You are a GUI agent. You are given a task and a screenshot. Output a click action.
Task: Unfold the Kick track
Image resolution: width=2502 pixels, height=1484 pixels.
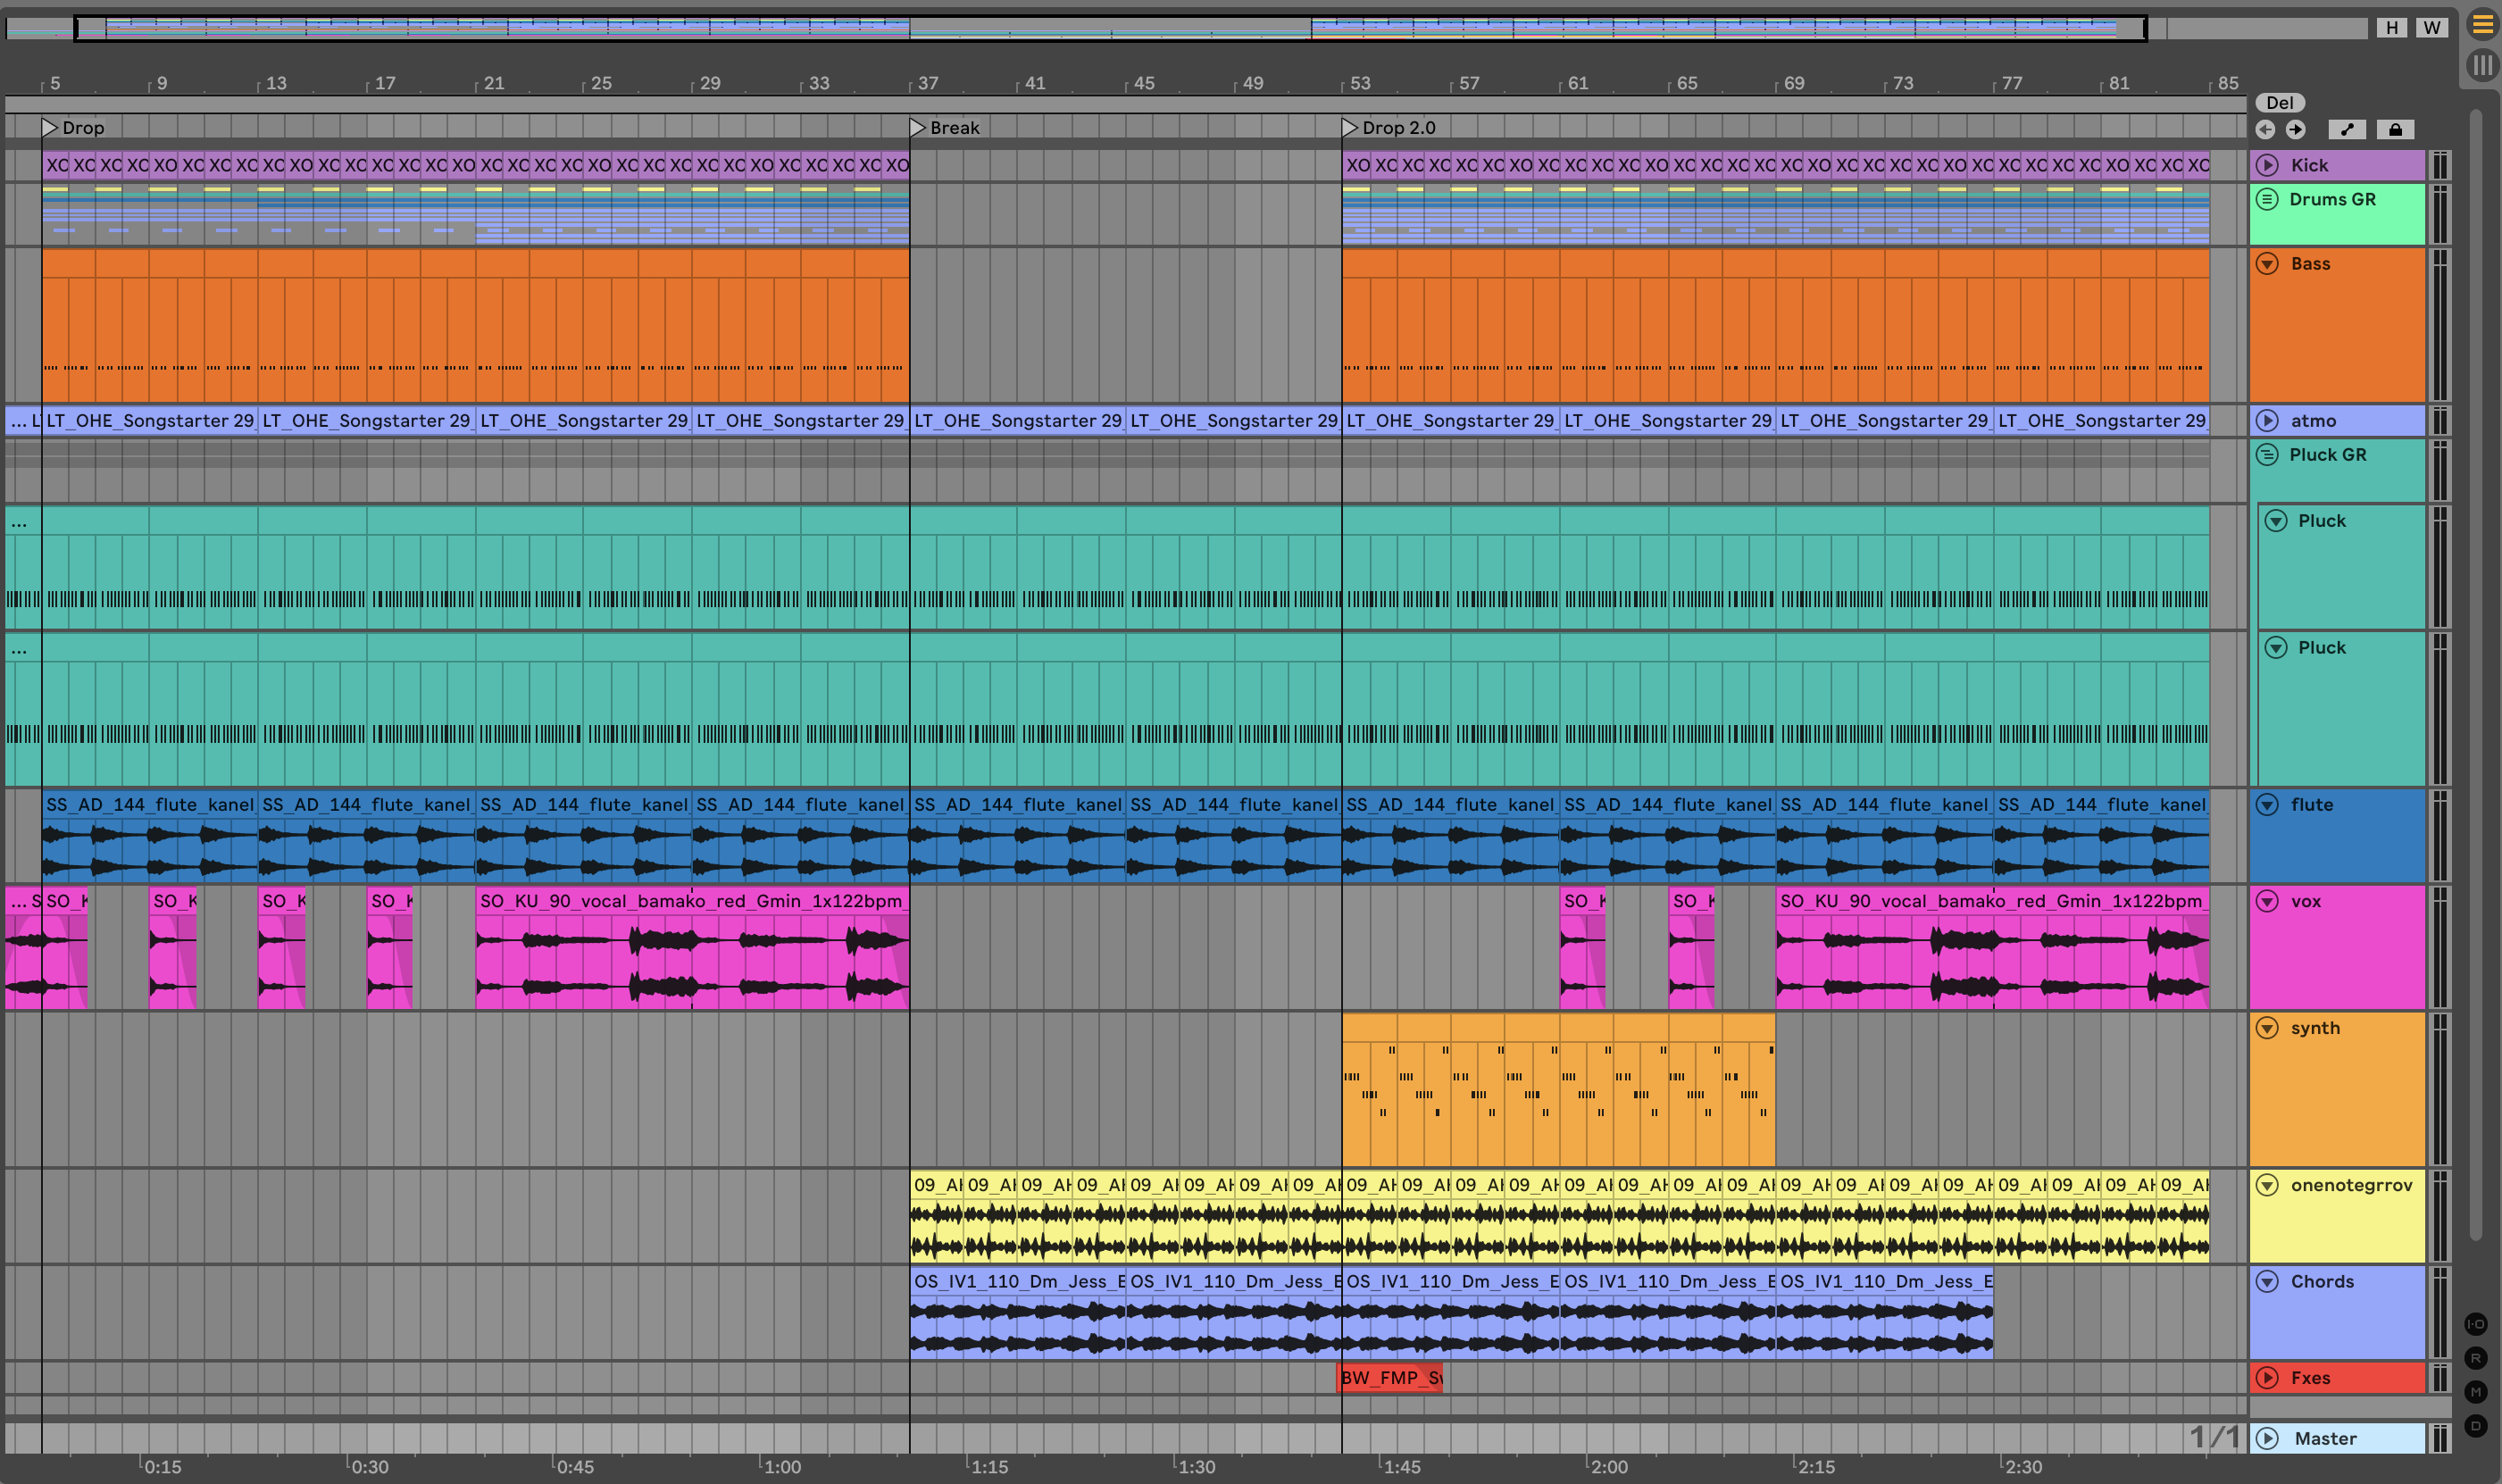tap(2268, 165)
